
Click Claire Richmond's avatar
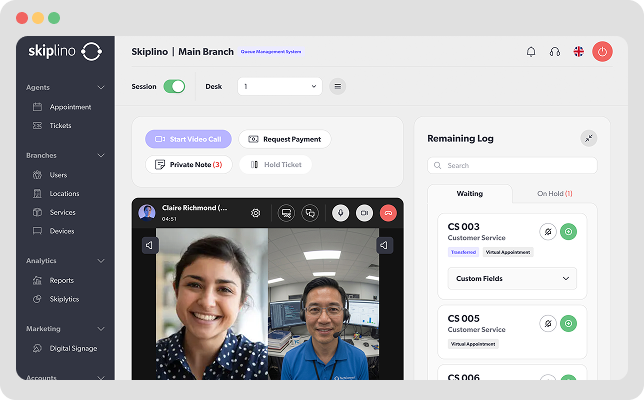click(147, 213)
